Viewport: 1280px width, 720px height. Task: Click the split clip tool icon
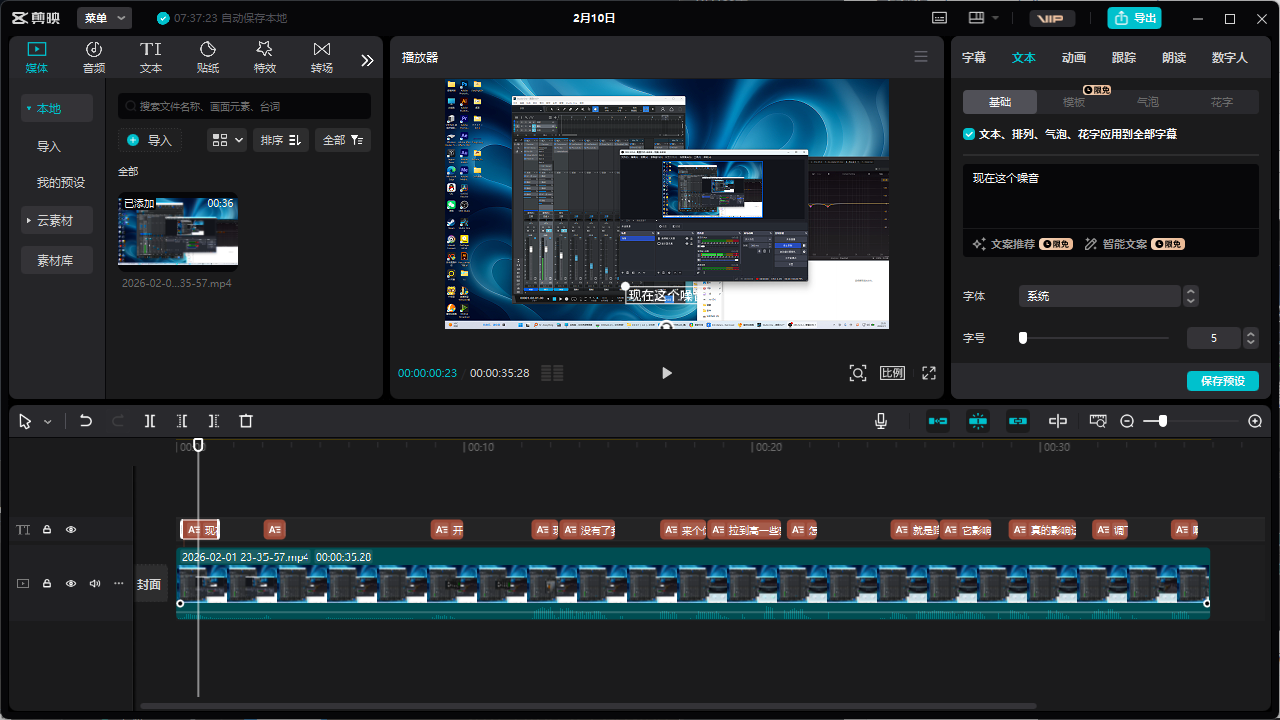(150, 421)
